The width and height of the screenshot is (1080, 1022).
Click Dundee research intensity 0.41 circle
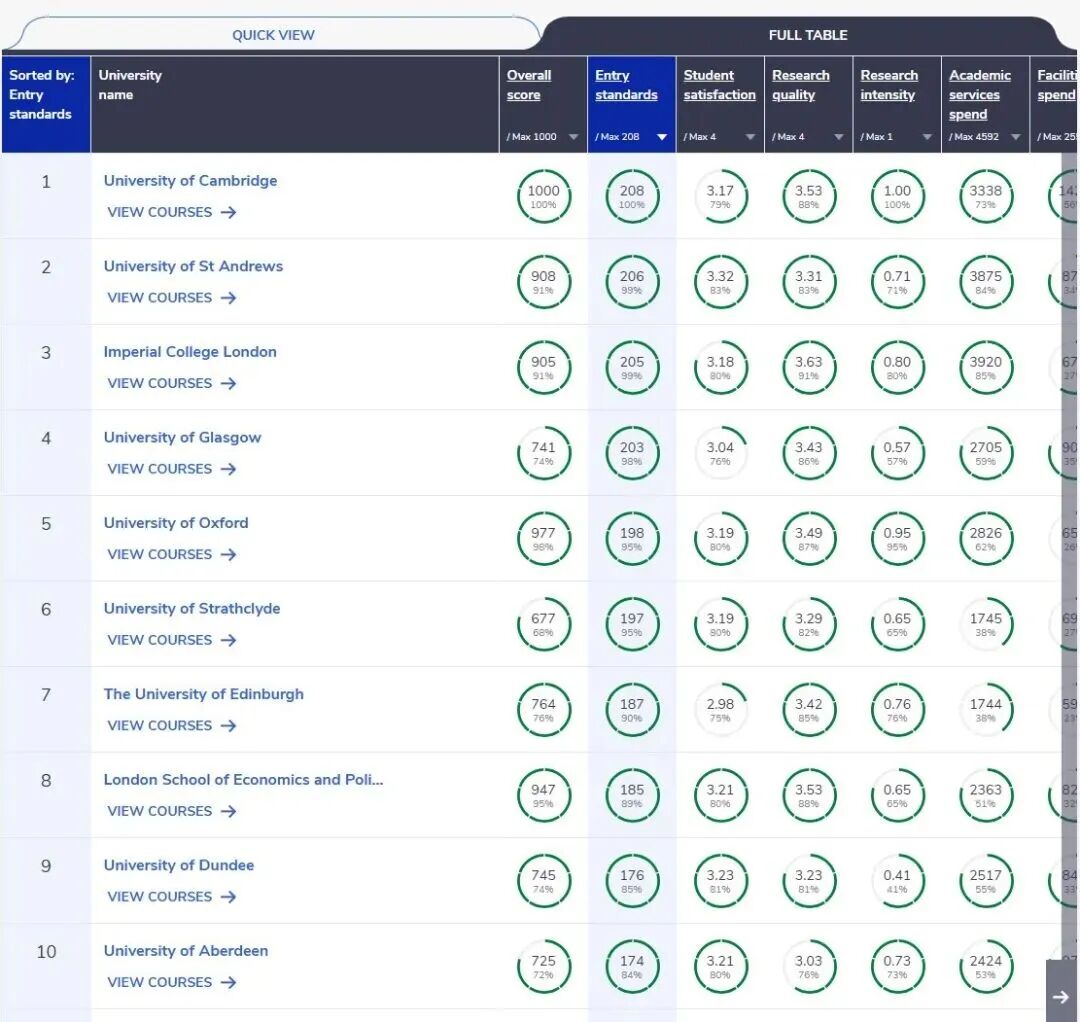897,881
